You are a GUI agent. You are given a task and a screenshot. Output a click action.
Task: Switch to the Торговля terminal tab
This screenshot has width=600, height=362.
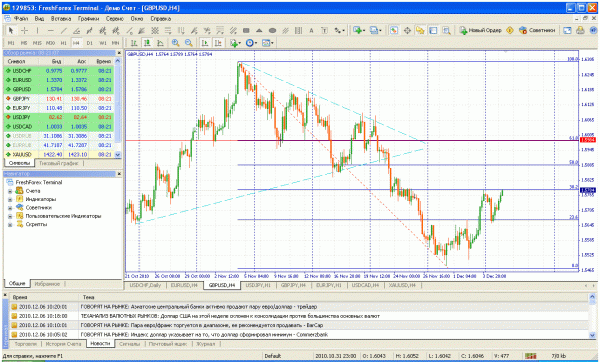(25, 344)
